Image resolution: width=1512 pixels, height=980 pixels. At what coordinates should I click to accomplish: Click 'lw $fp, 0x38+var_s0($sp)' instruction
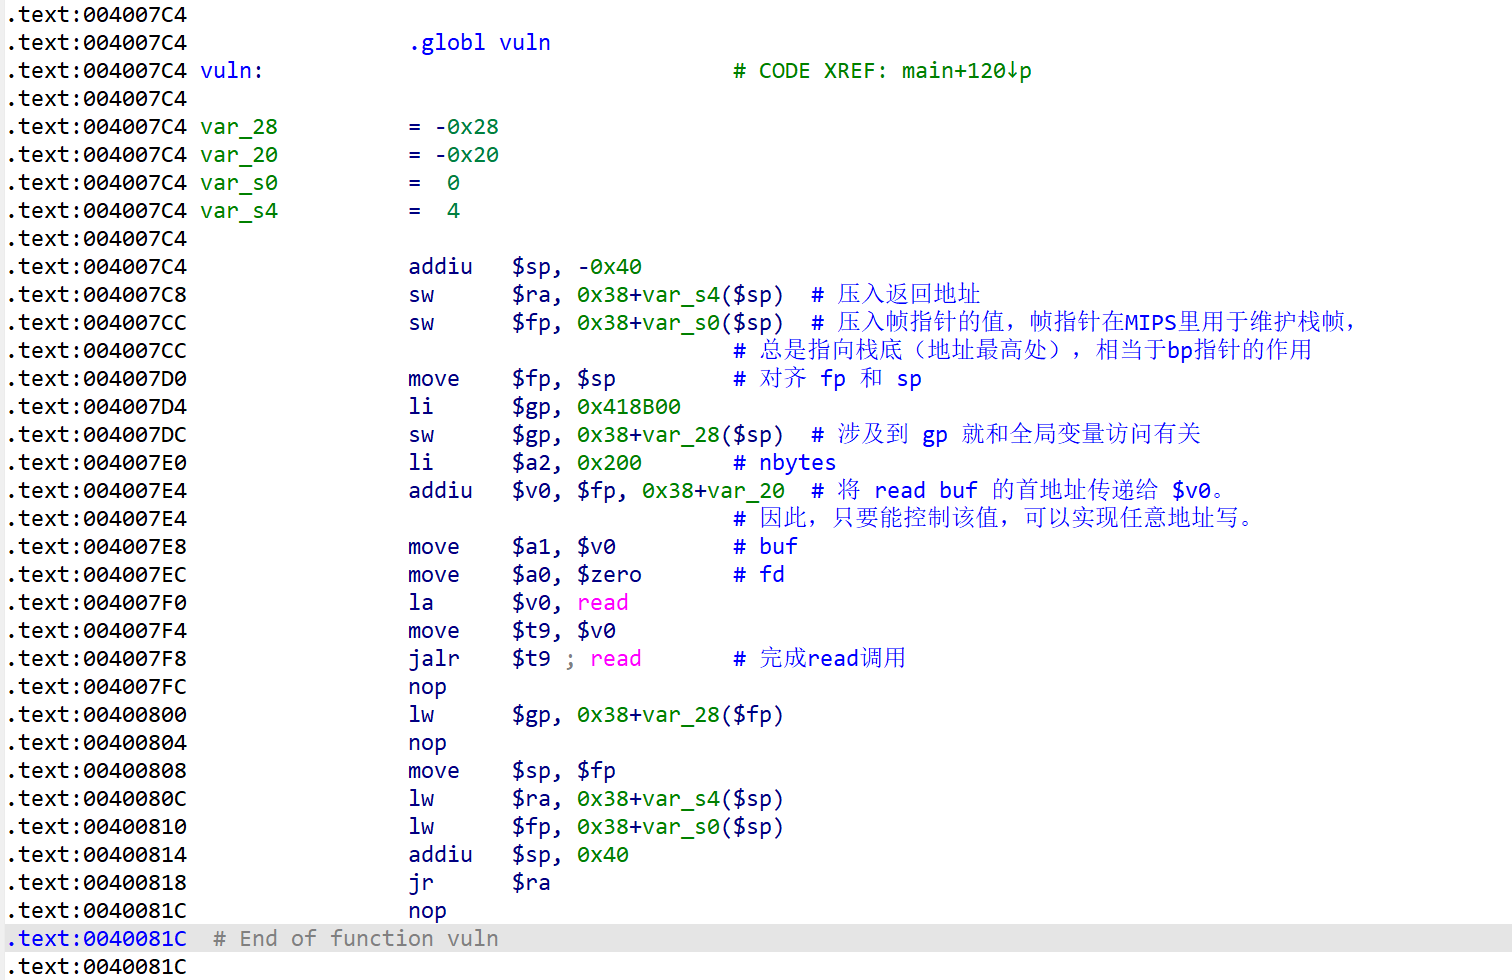point(596,827)
